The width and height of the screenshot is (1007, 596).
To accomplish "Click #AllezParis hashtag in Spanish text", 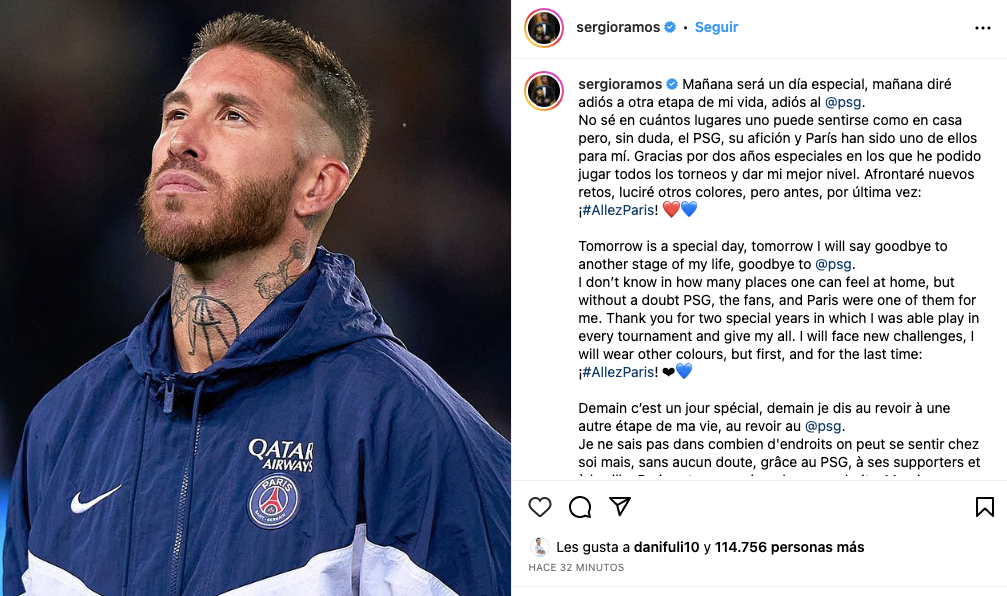I will (619, 210).
